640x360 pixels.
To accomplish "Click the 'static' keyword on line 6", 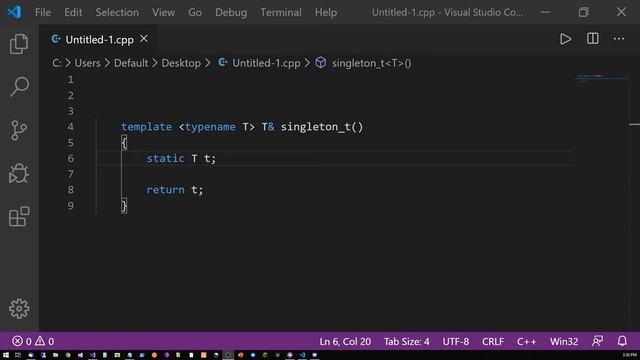I will [165, 158].
